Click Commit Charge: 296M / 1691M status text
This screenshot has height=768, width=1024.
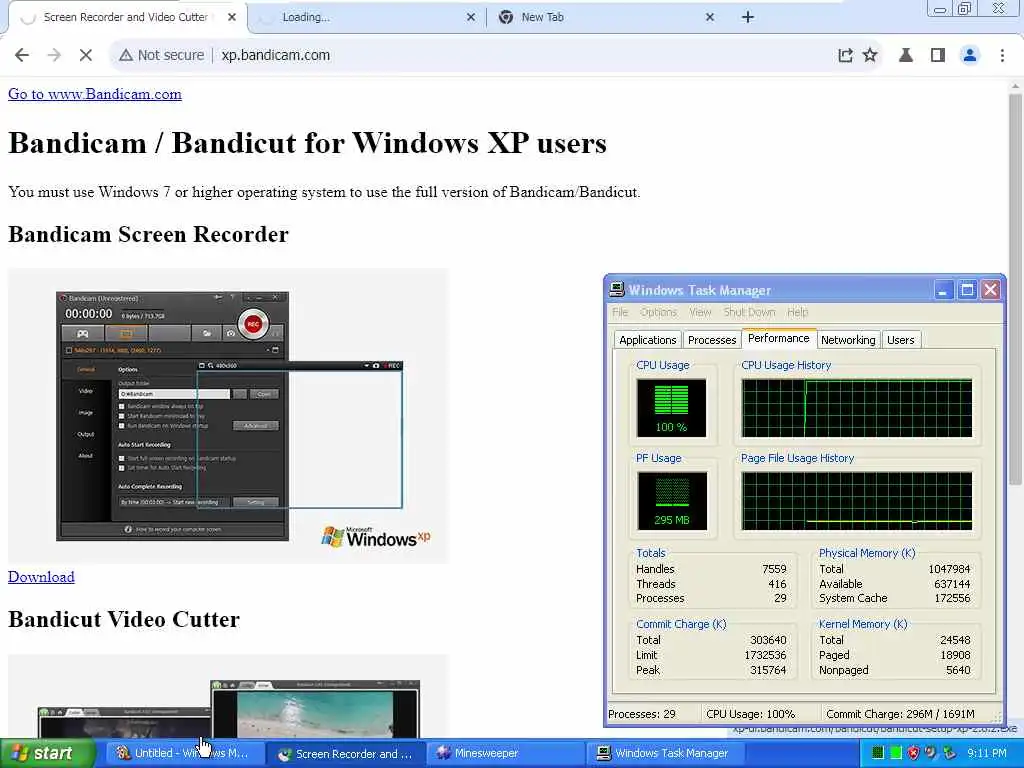(900, 714)
